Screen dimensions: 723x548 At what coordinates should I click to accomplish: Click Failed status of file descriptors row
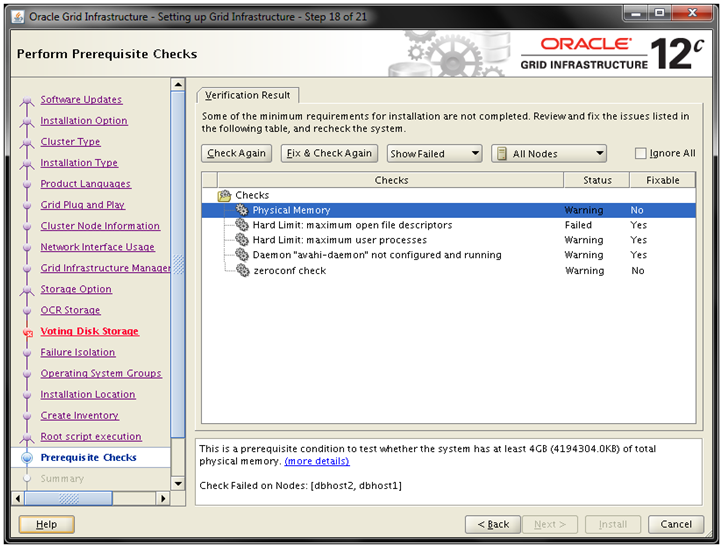578,225
